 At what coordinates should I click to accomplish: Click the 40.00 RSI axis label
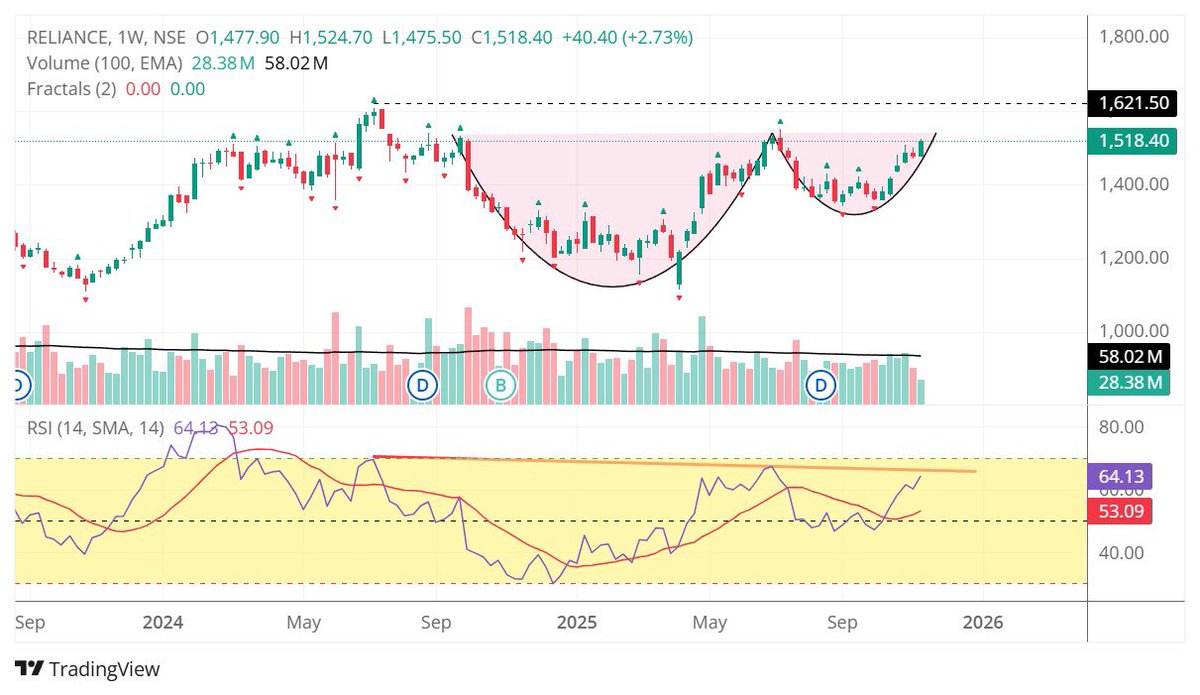coord(1120,552)
